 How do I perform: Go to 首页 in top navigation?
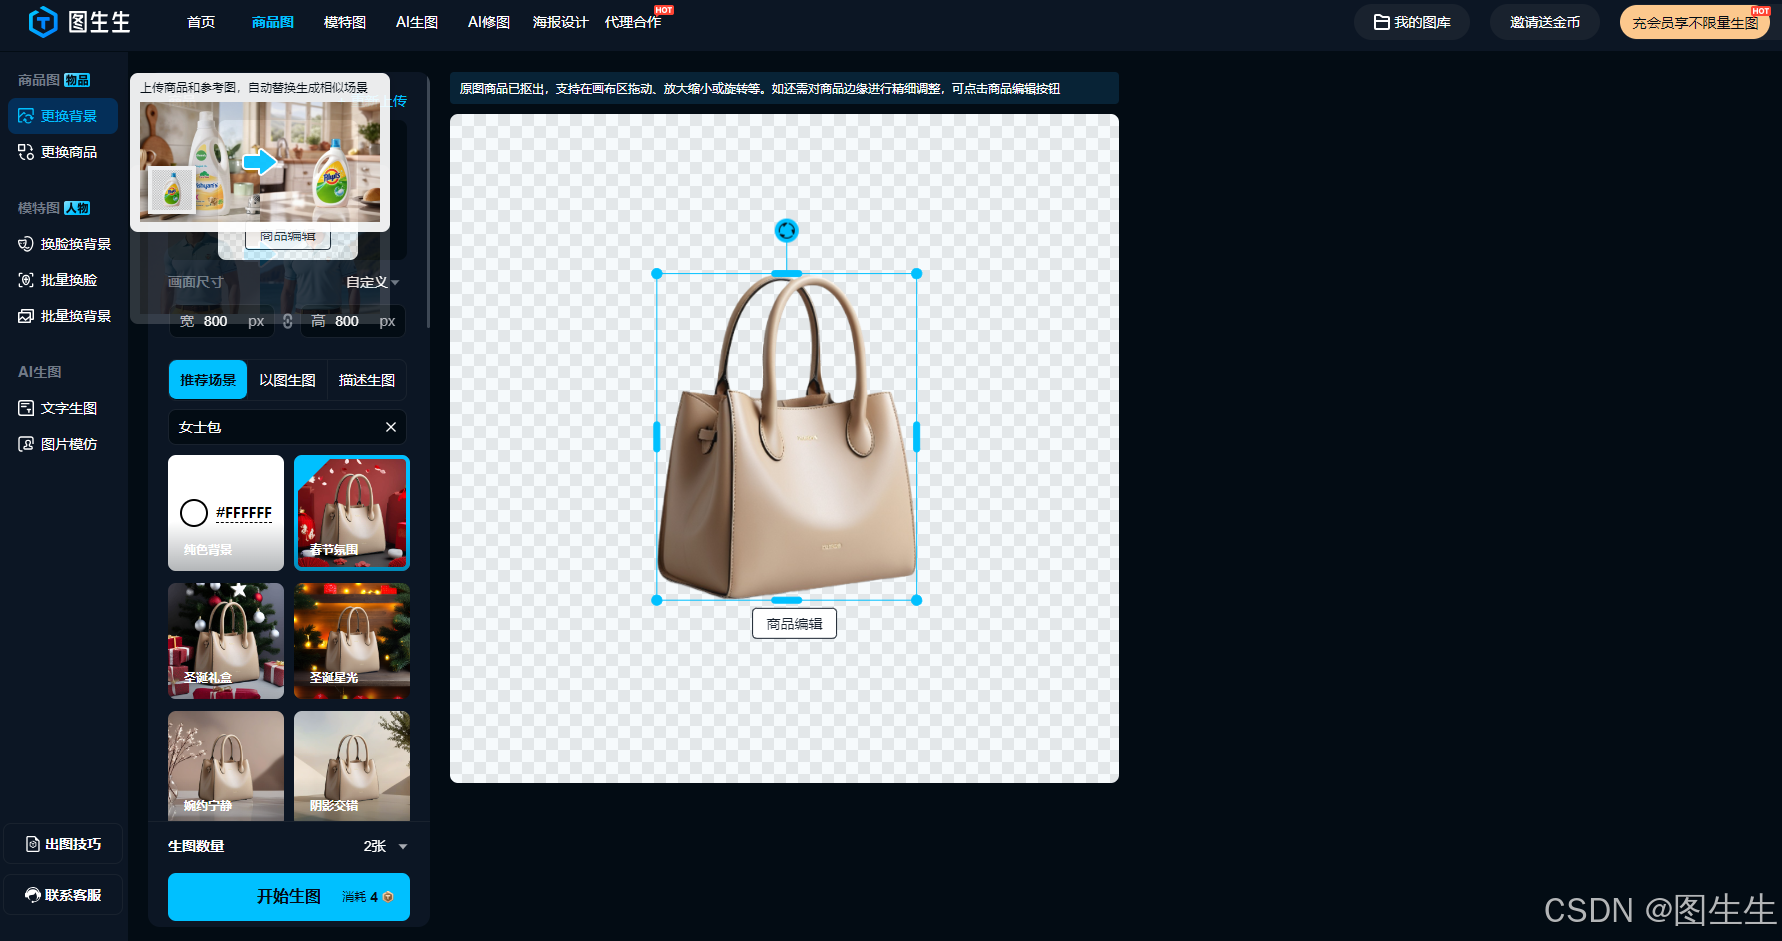tap(201, 22)
